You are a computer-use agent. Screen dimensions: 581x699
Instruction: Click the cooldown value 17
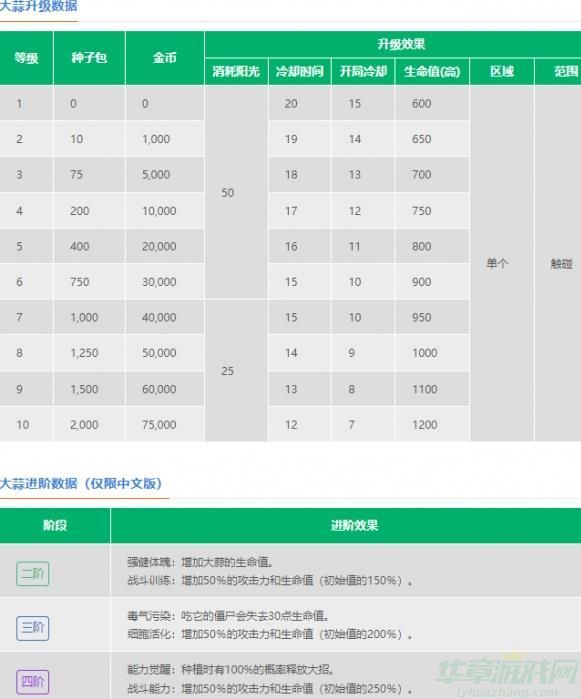click(x=291, y=211)
